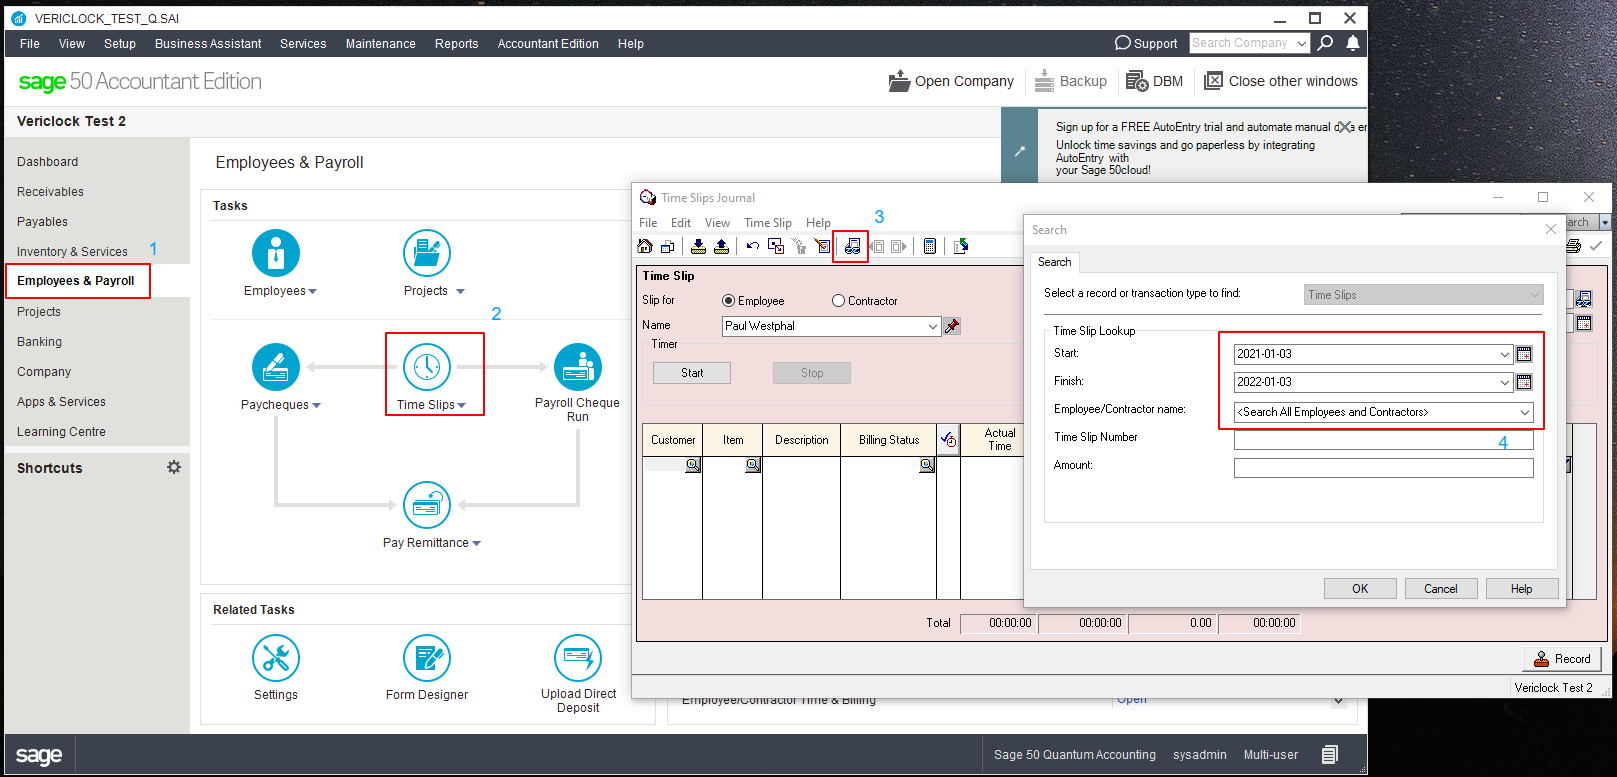The width and height of the screenshot is (1617, 777).
Task: Open the Name dropdown showing Paul Westphal
Action: pos(932,326)
